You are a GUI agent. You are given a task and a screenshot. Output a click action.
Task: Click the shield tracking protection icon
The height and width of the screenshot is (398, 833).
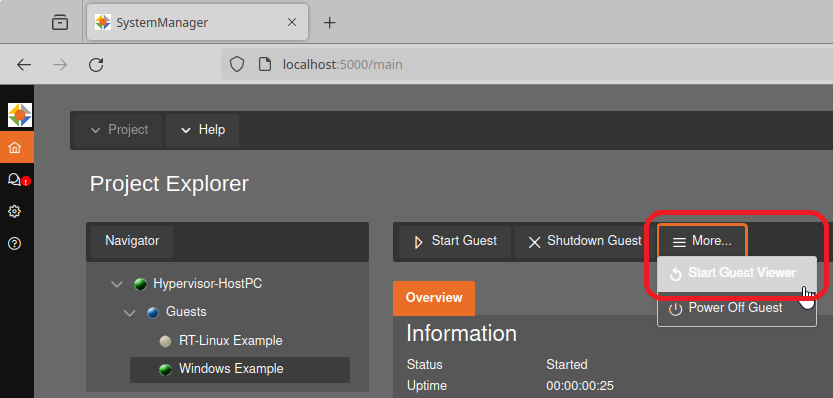click(x=236, y=65)
